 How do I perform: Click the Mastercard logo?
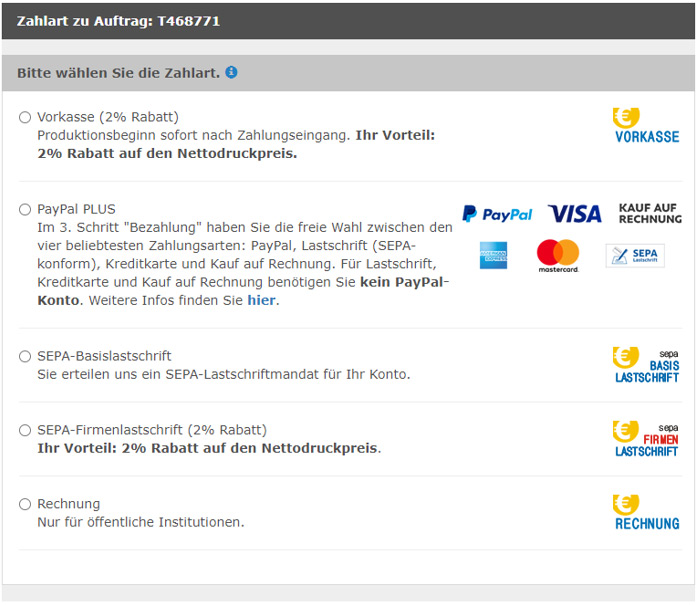pyautogui.click(x=558, y=256)
